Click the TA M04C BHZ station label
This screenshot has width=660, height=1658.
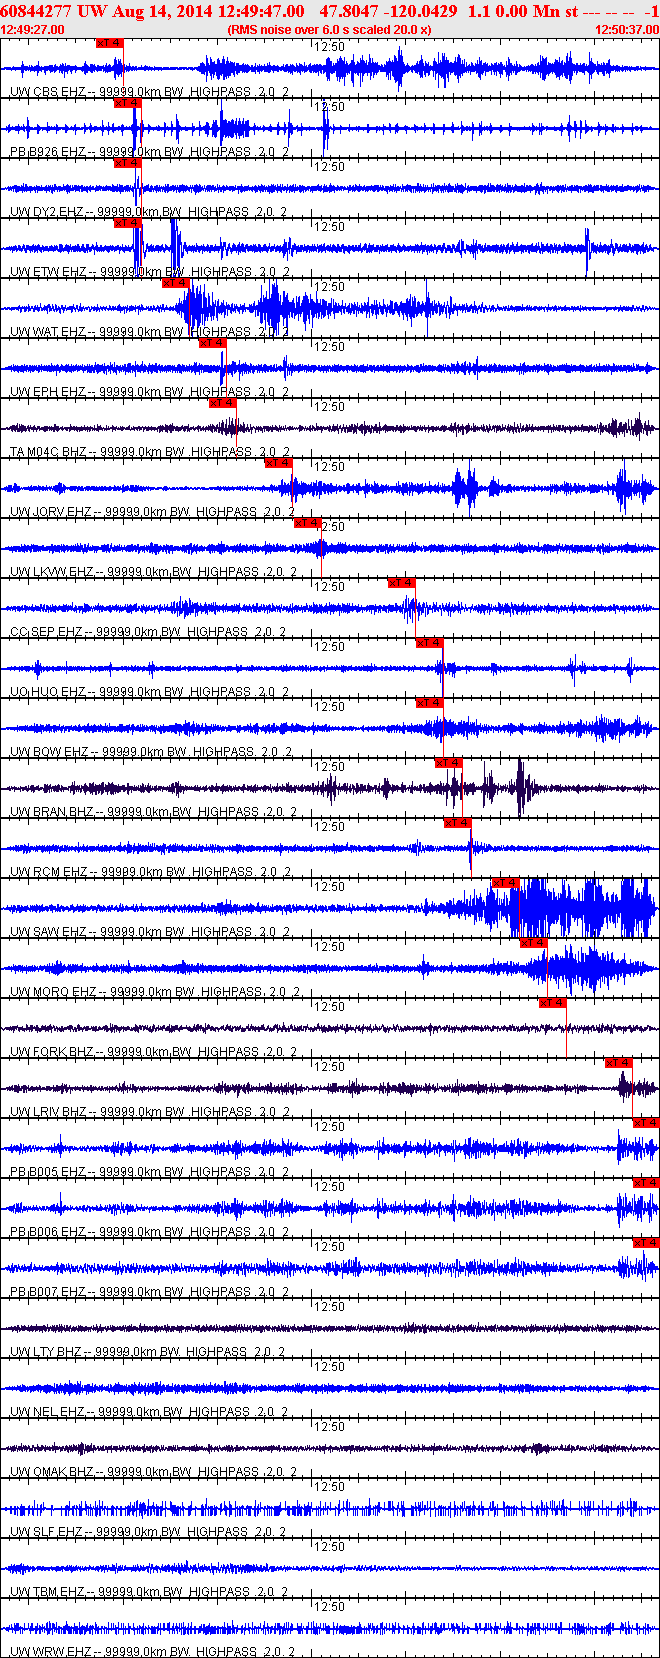[x=48, y=452]
